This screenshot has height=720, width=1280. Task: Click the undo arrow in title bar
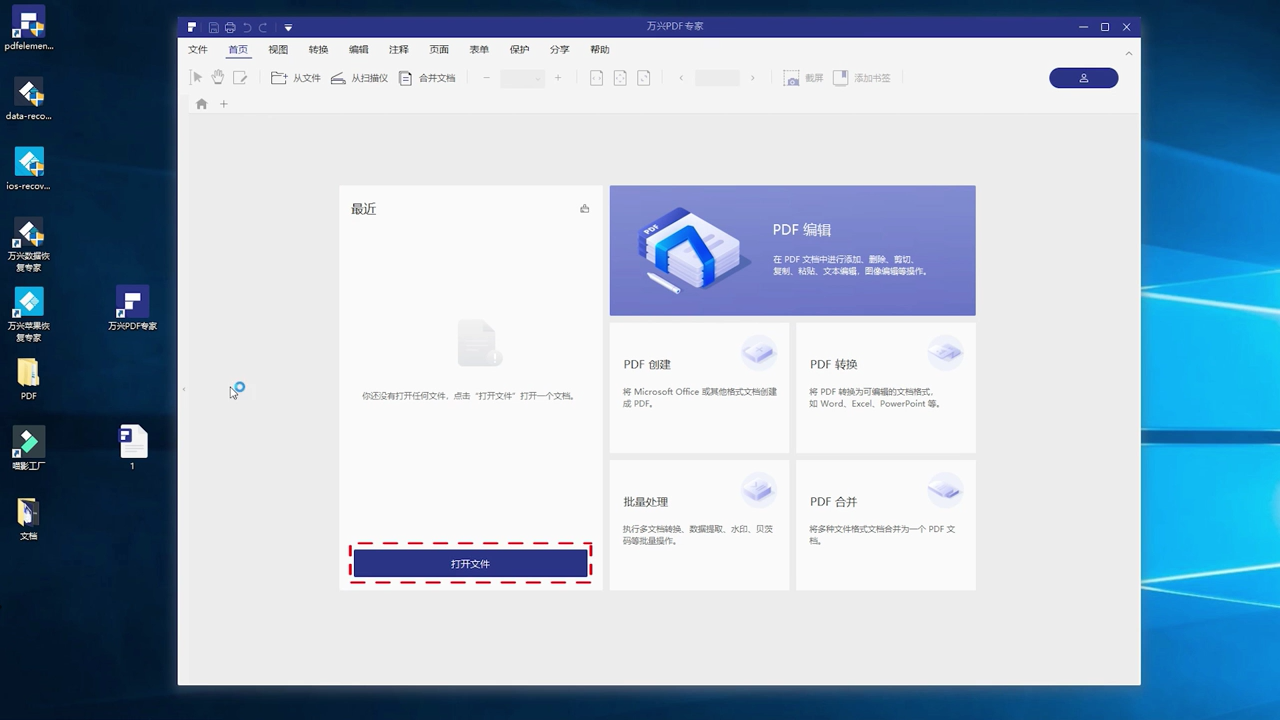point(247,27)
